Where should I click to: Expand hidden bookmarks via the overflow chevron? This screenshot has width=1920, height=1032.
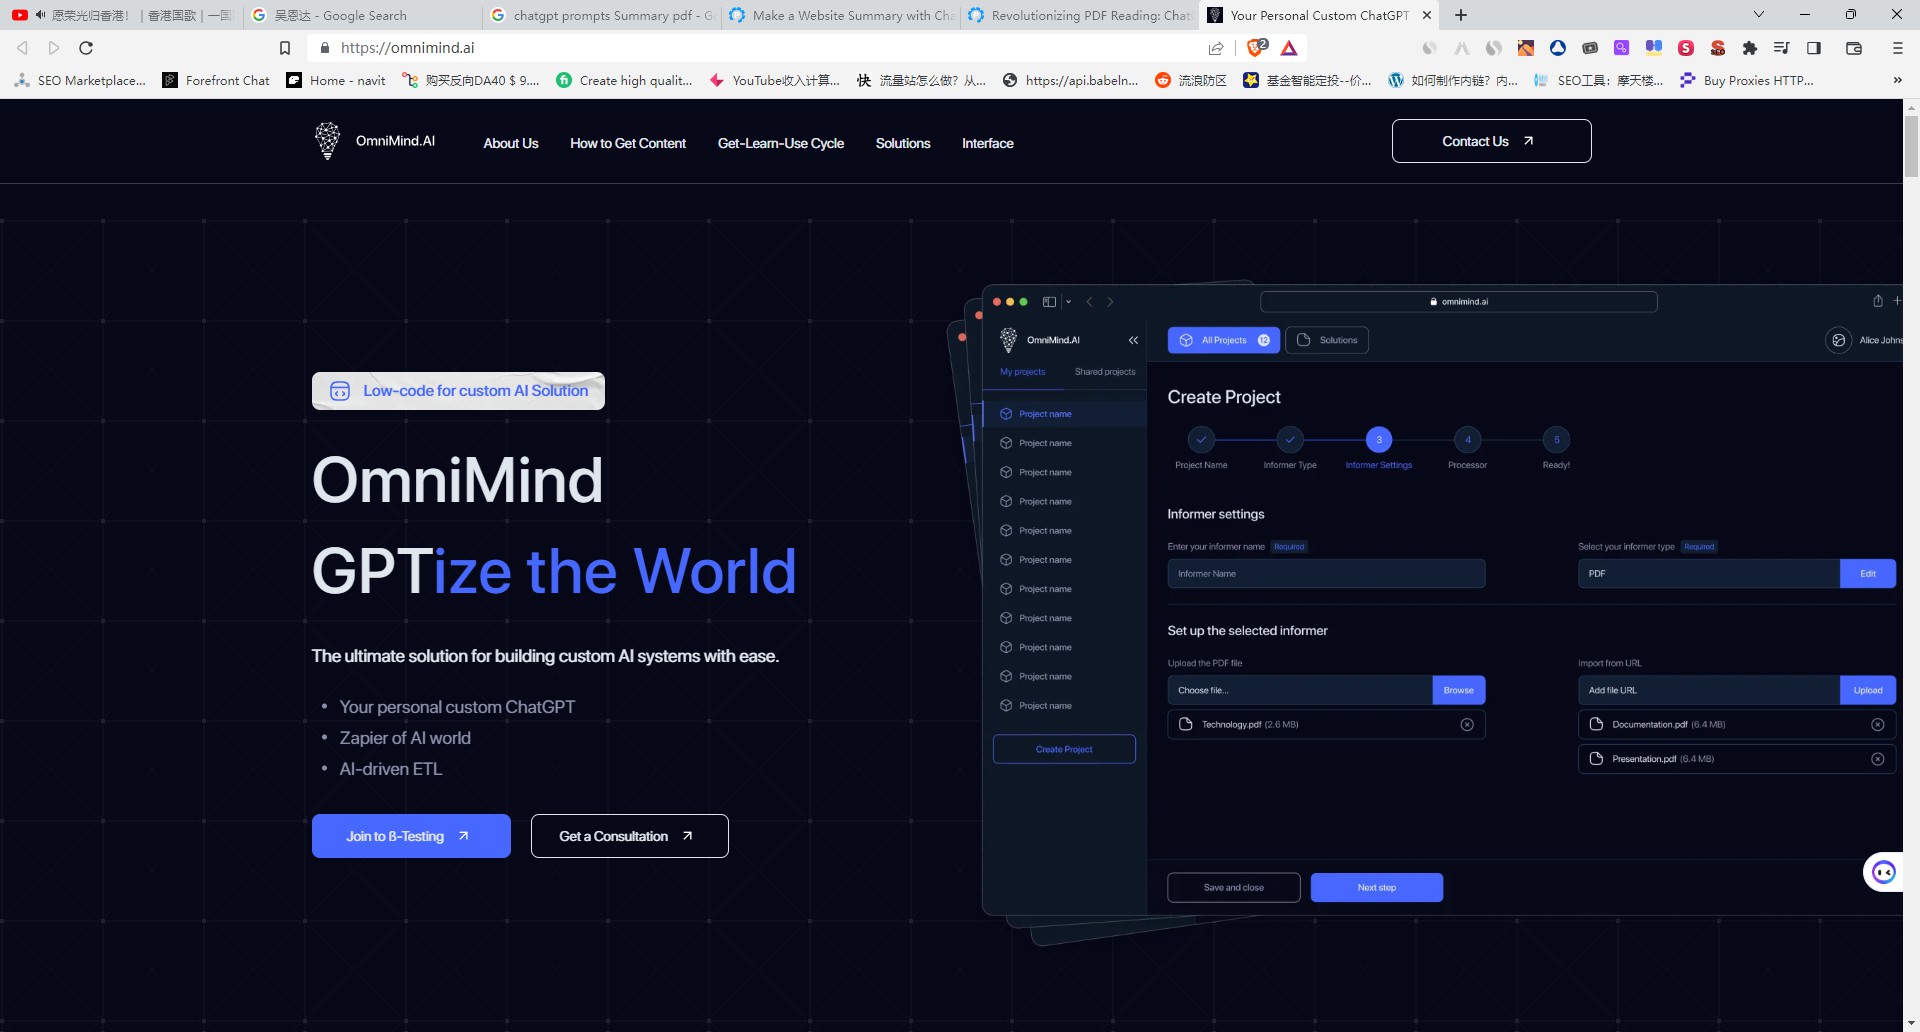pos(1898,80)
